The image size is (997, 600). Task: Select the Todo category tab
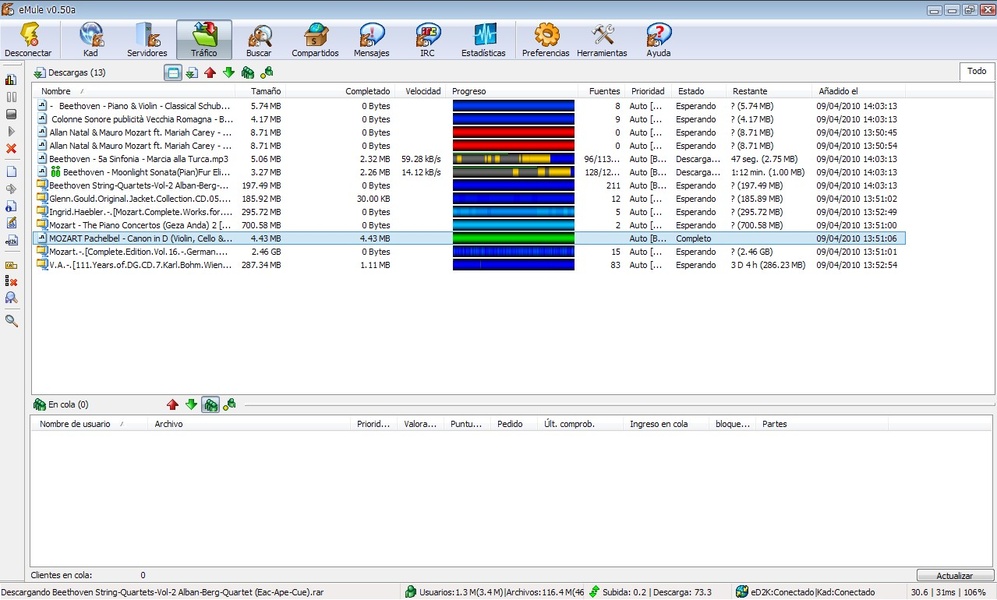(976, 71)
